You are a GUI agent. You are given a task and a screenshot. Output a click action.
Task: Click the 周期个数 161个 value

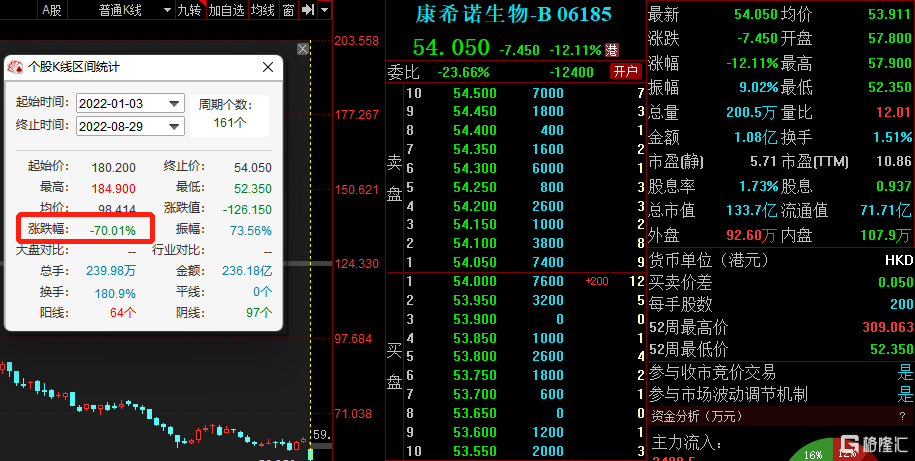click(230, 123)
